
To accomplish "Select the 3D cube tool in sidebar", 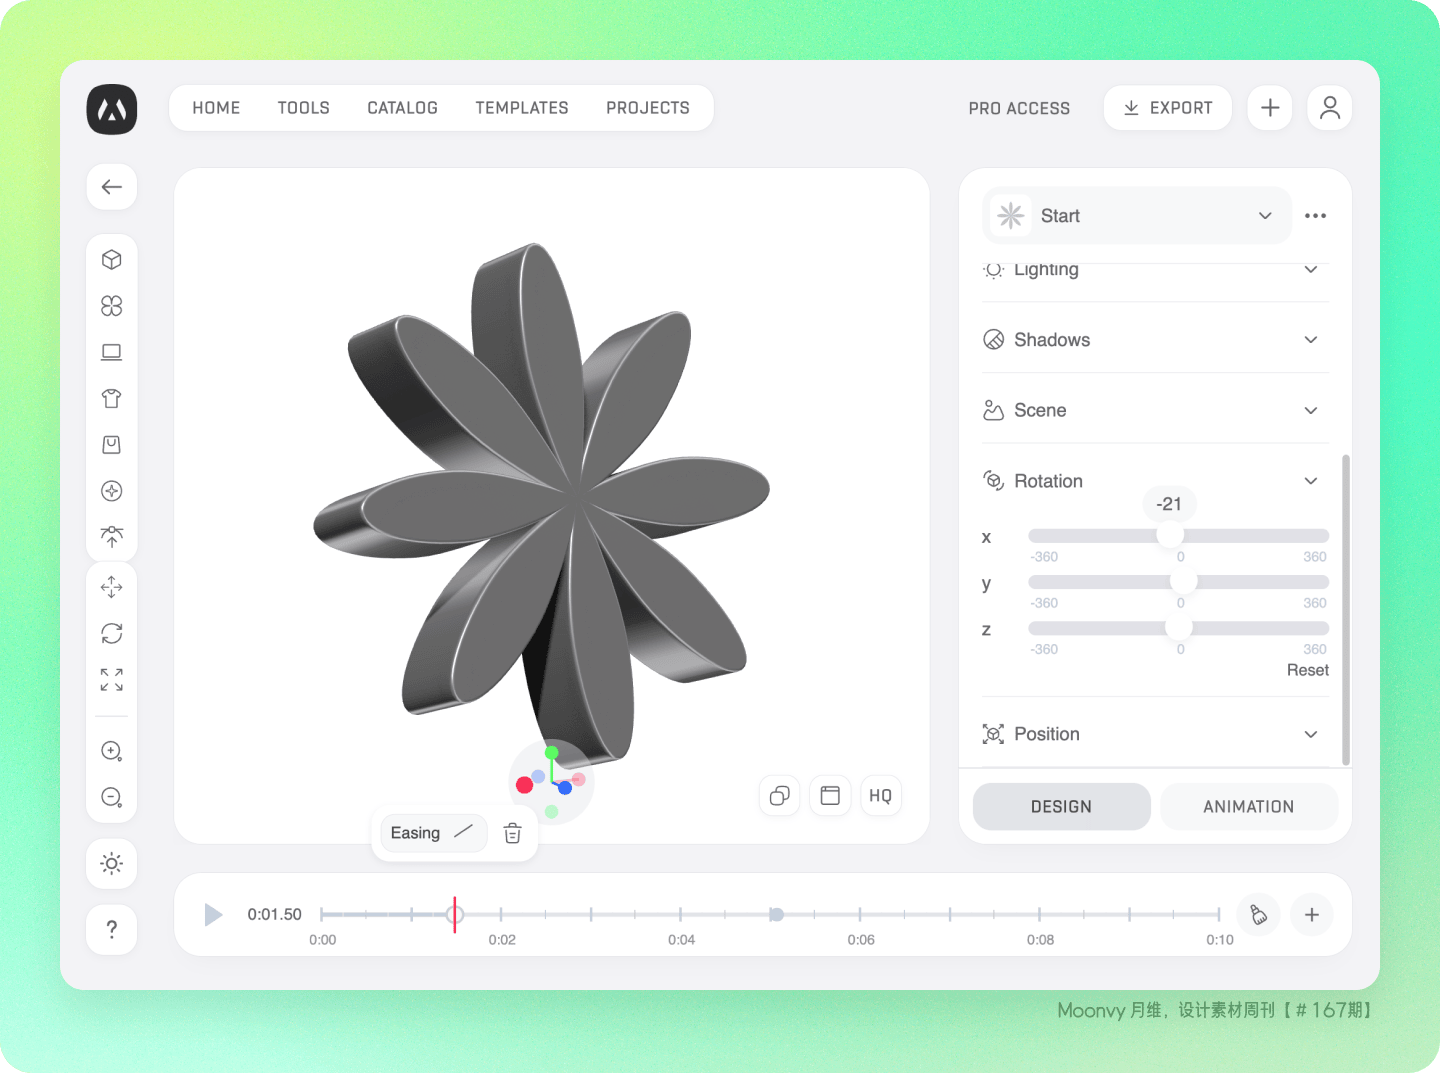I will tap(112, 260).
